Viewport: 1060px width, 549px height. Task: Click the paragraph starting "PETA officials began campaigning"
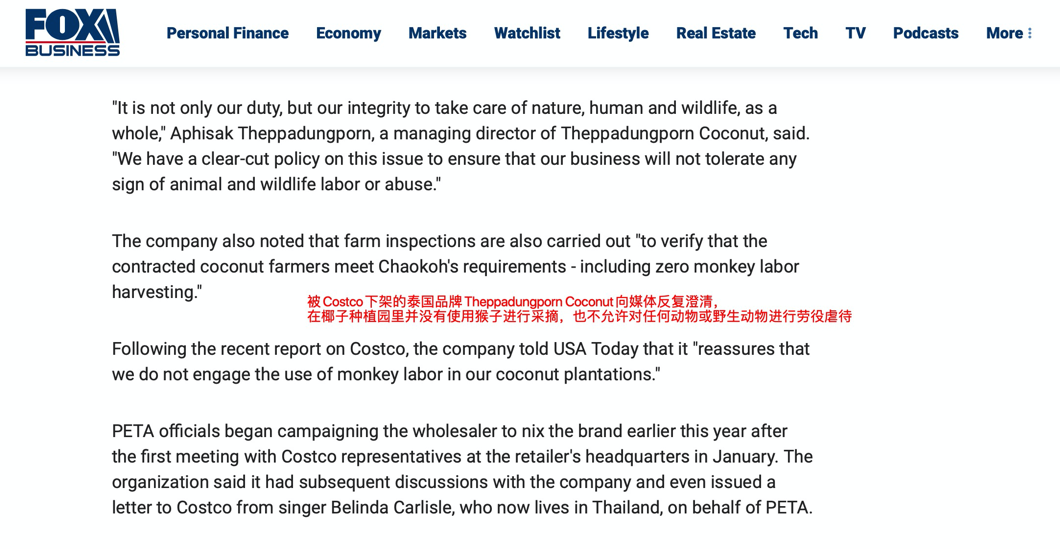point(462,469)
